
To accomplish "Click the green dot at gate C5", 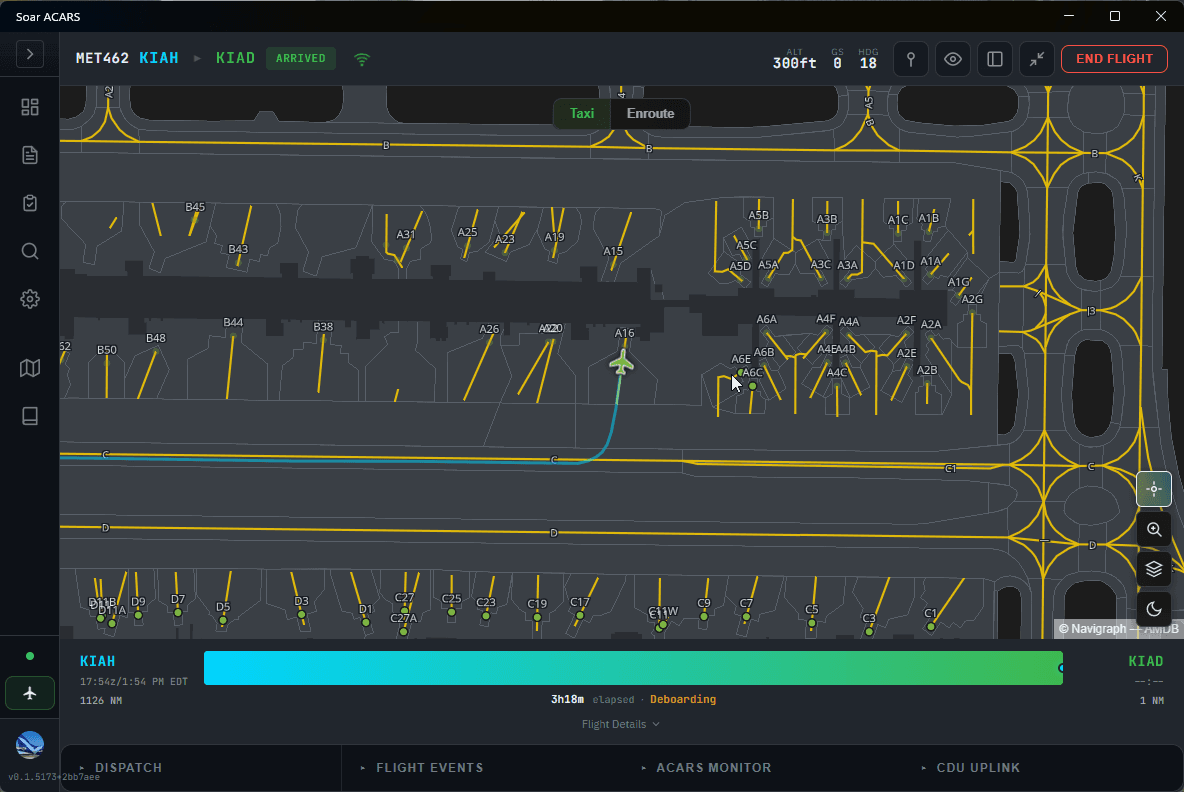I will click(x=812, y=624).
